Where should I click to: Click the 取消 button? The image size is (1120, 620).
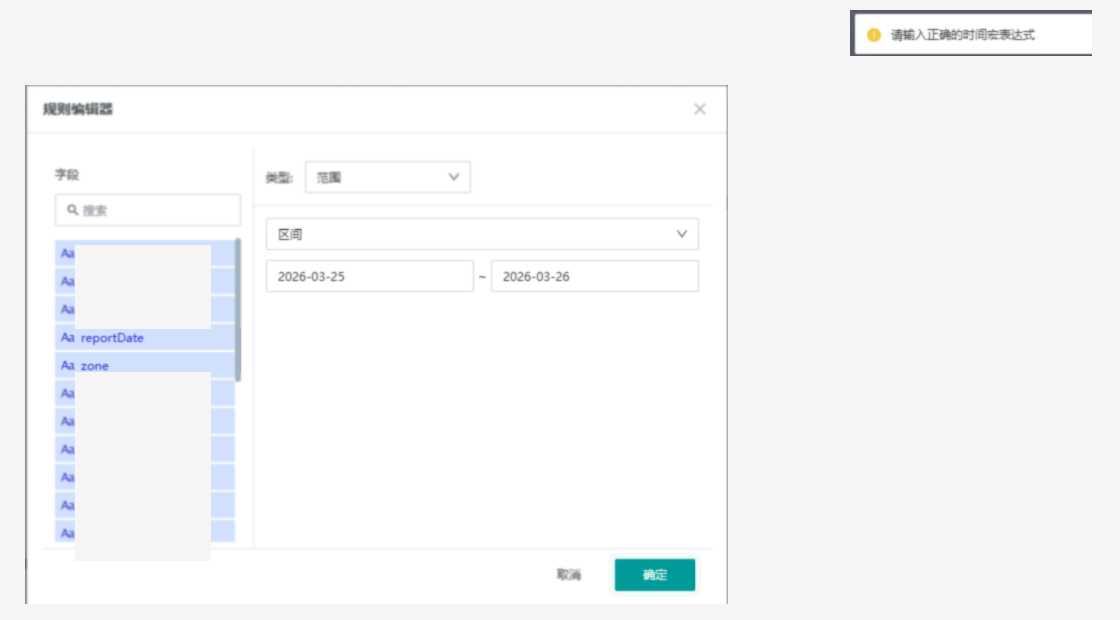pyautogui.click(x=569, y=574)
